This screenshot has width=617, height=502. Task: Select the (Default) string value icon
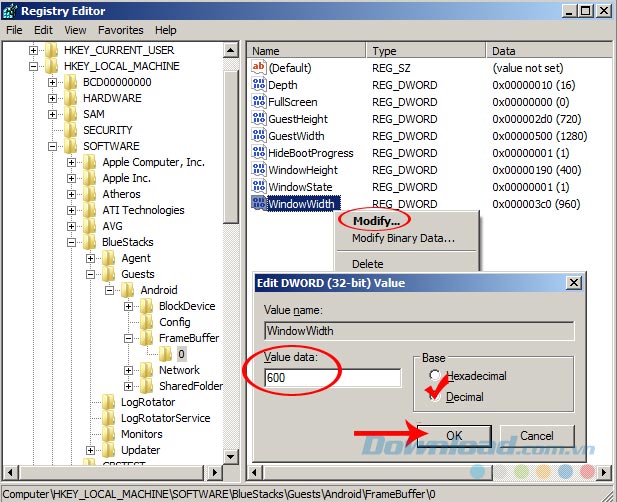[259, 68]
